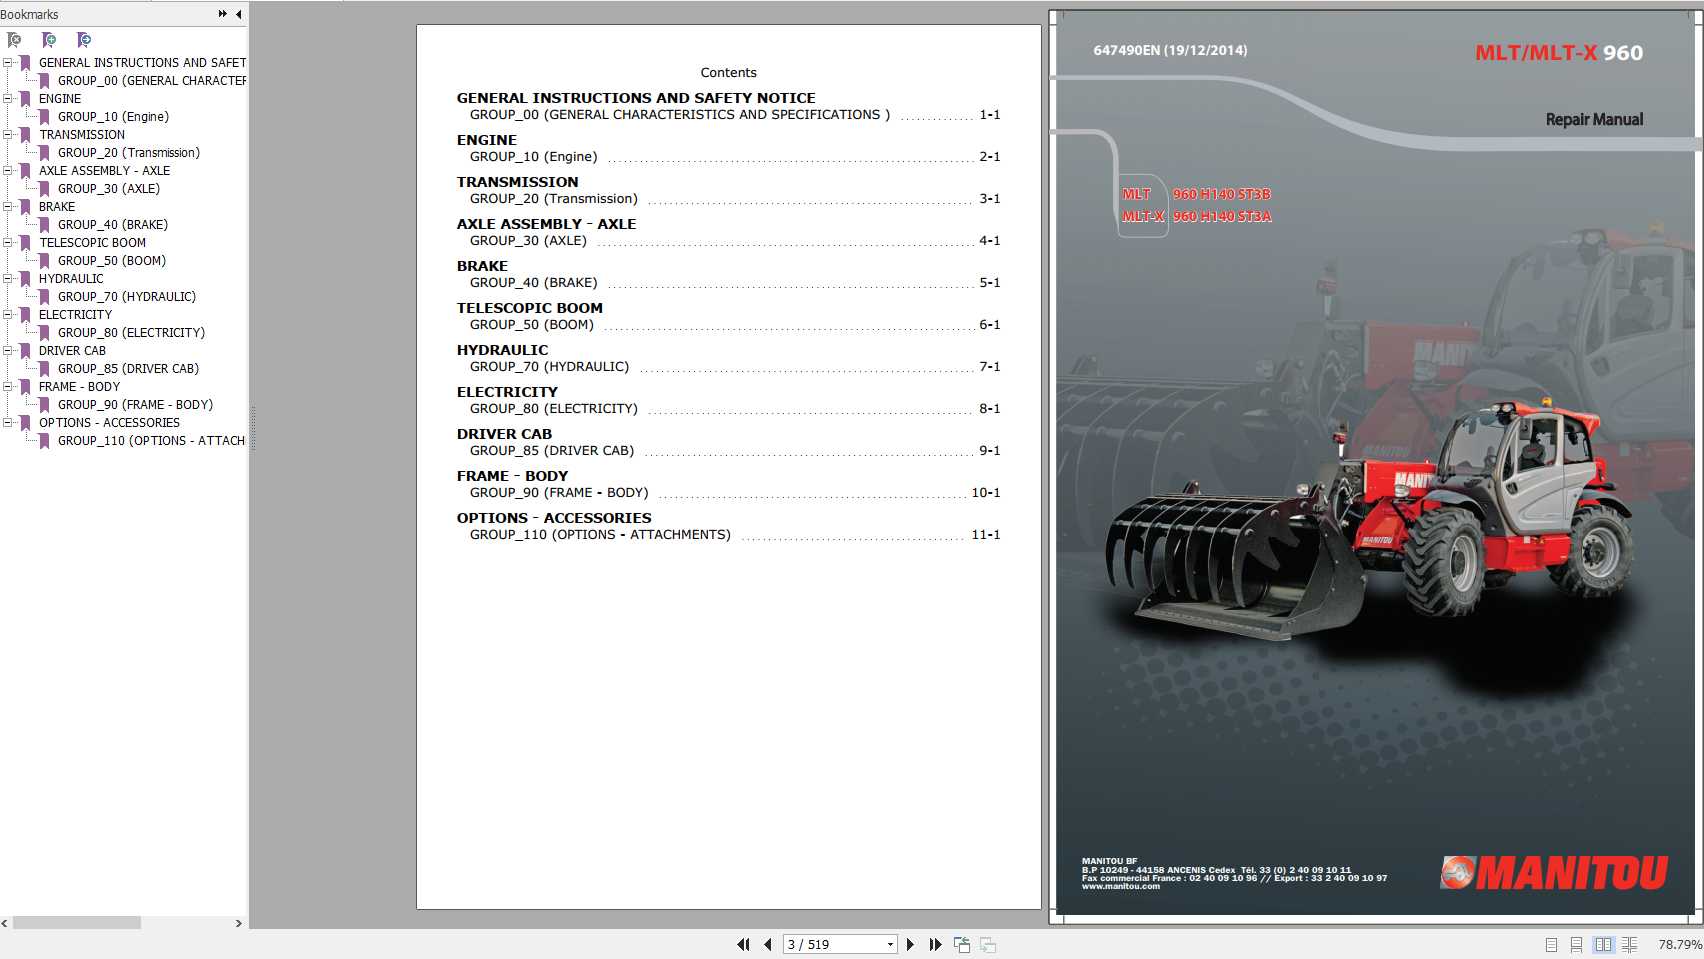Select the two-page facing view

click(1603, 944)
